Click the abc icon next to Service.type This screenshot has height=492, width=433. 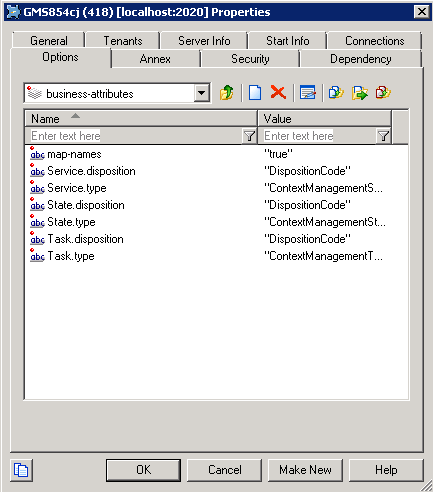tap(37, 188)
